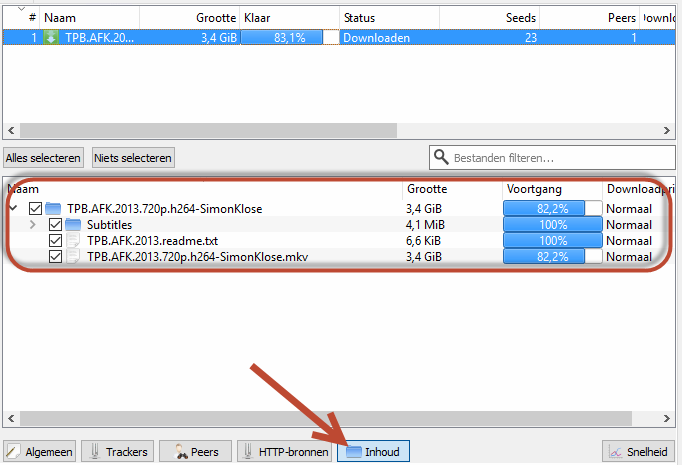
Task: Click the 83,1% progress bar of the torrent
Action: (x=288, y=38)
